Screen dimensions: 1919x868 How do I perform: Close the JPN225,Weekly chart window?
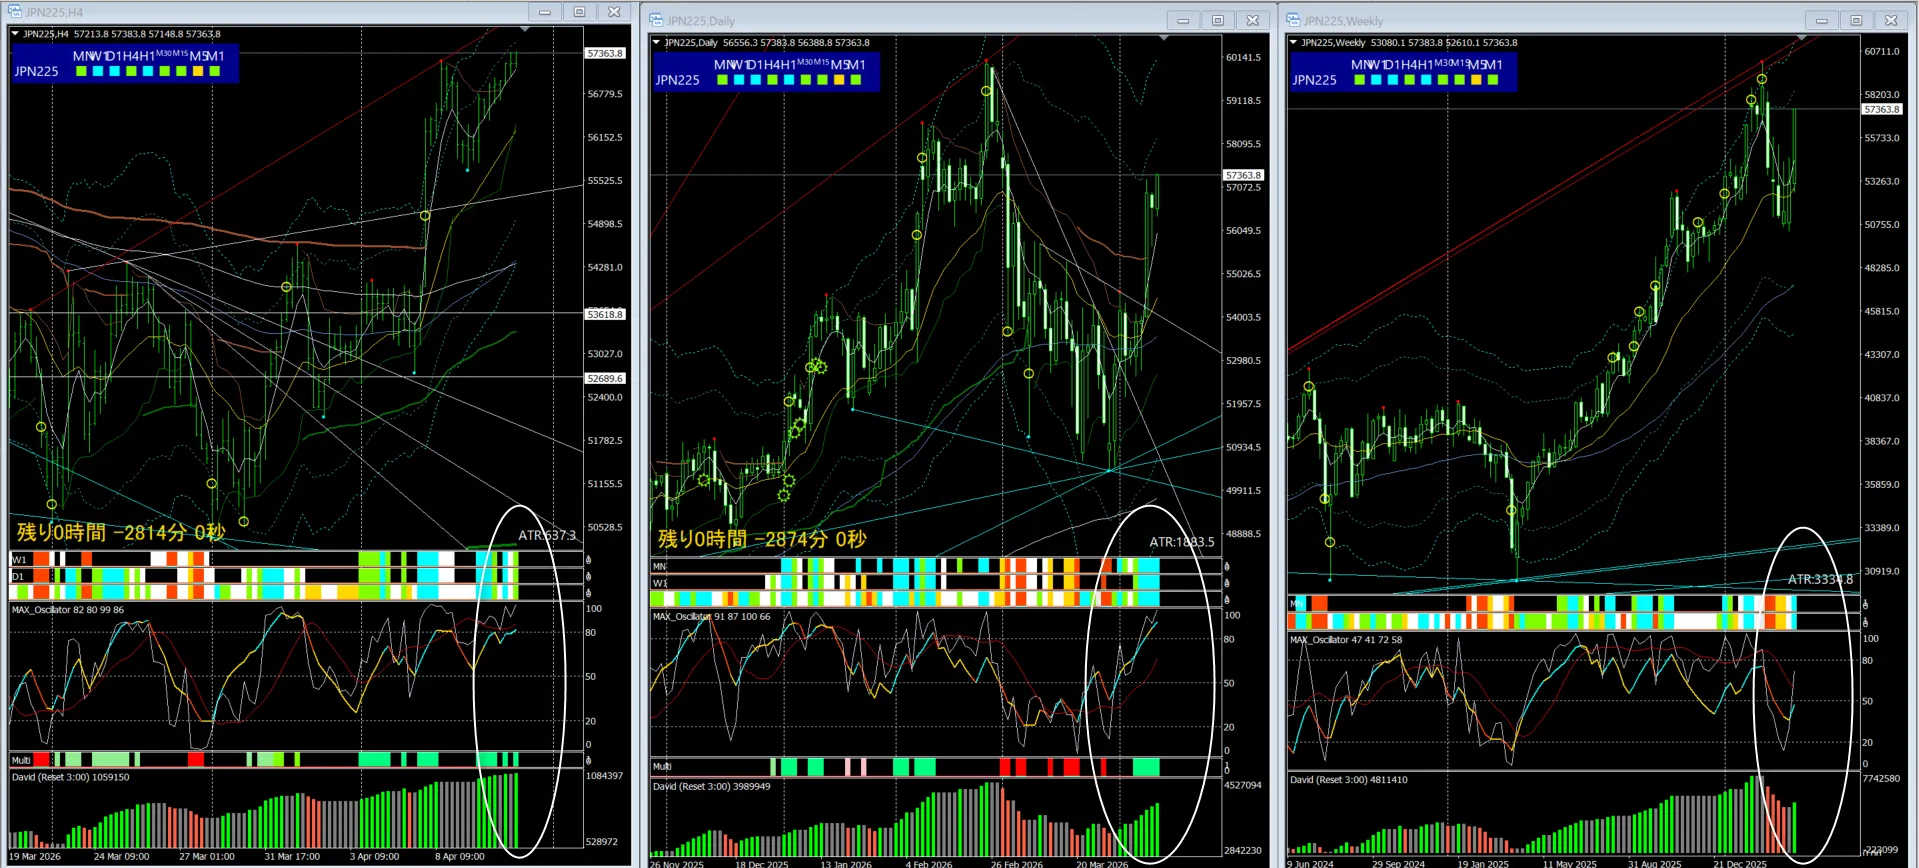click(x=1891, y=20)
